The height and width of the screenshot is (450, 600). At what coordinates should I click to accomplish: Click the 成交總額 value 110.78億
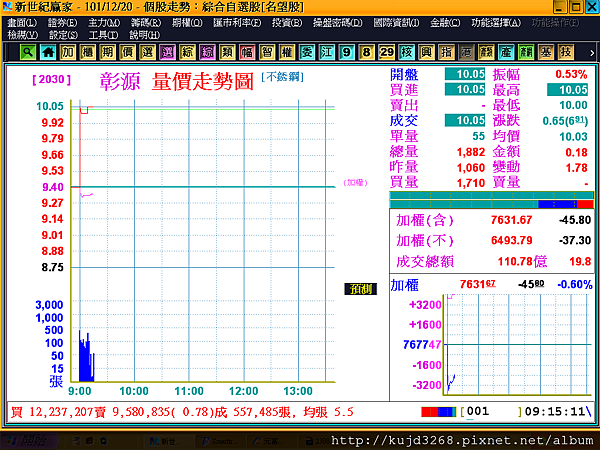[x=522, y=262]
